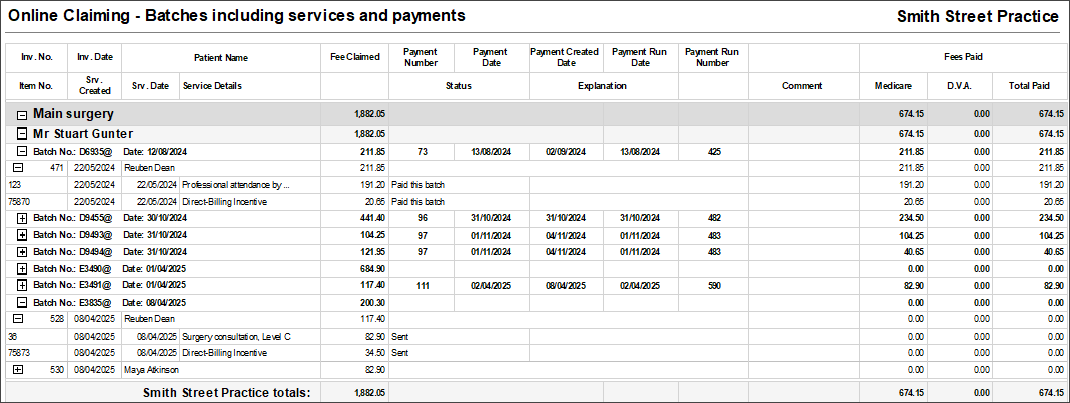Click payment run number 482

click(714, 218)
